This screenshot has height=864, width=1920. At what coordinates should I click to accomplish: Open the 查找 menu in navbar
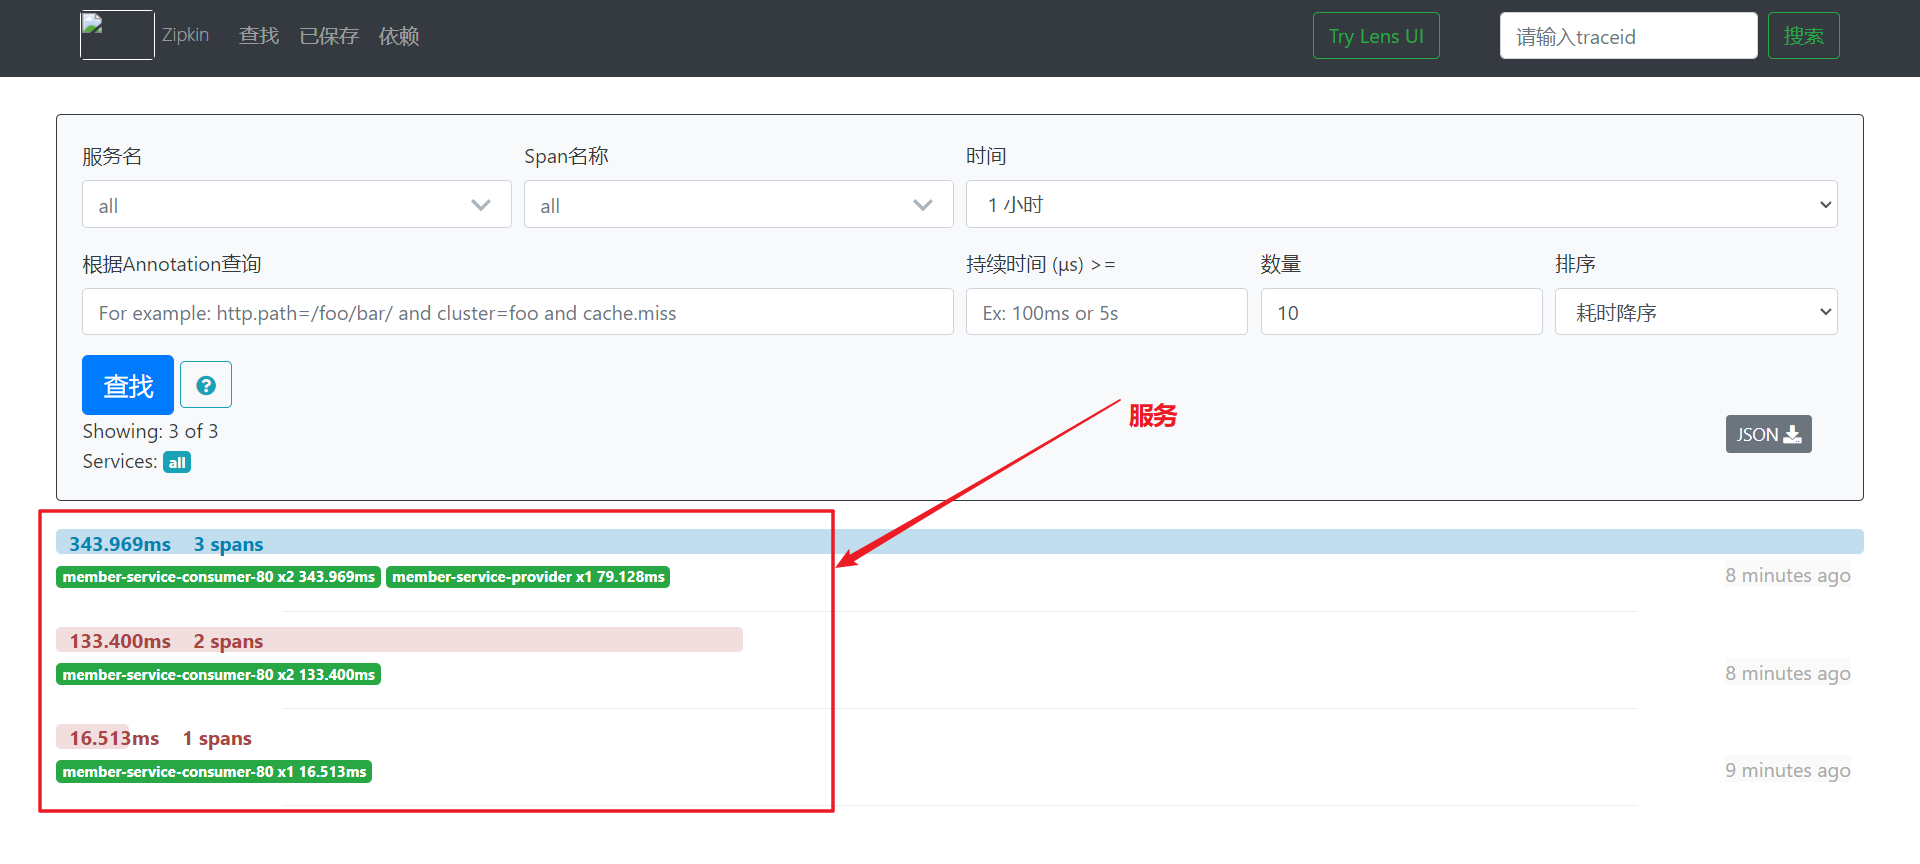[258, 36]
